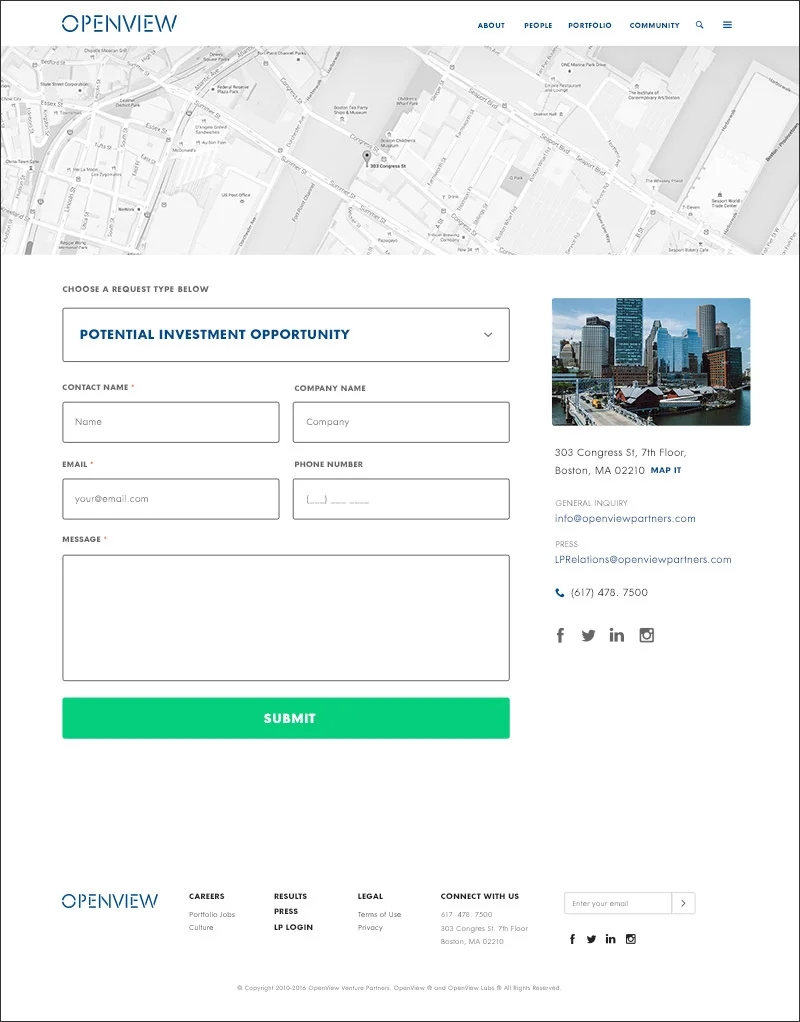The image size is (800, 1022).
Task: Open Culture footer link
Action: pos(201,927)
